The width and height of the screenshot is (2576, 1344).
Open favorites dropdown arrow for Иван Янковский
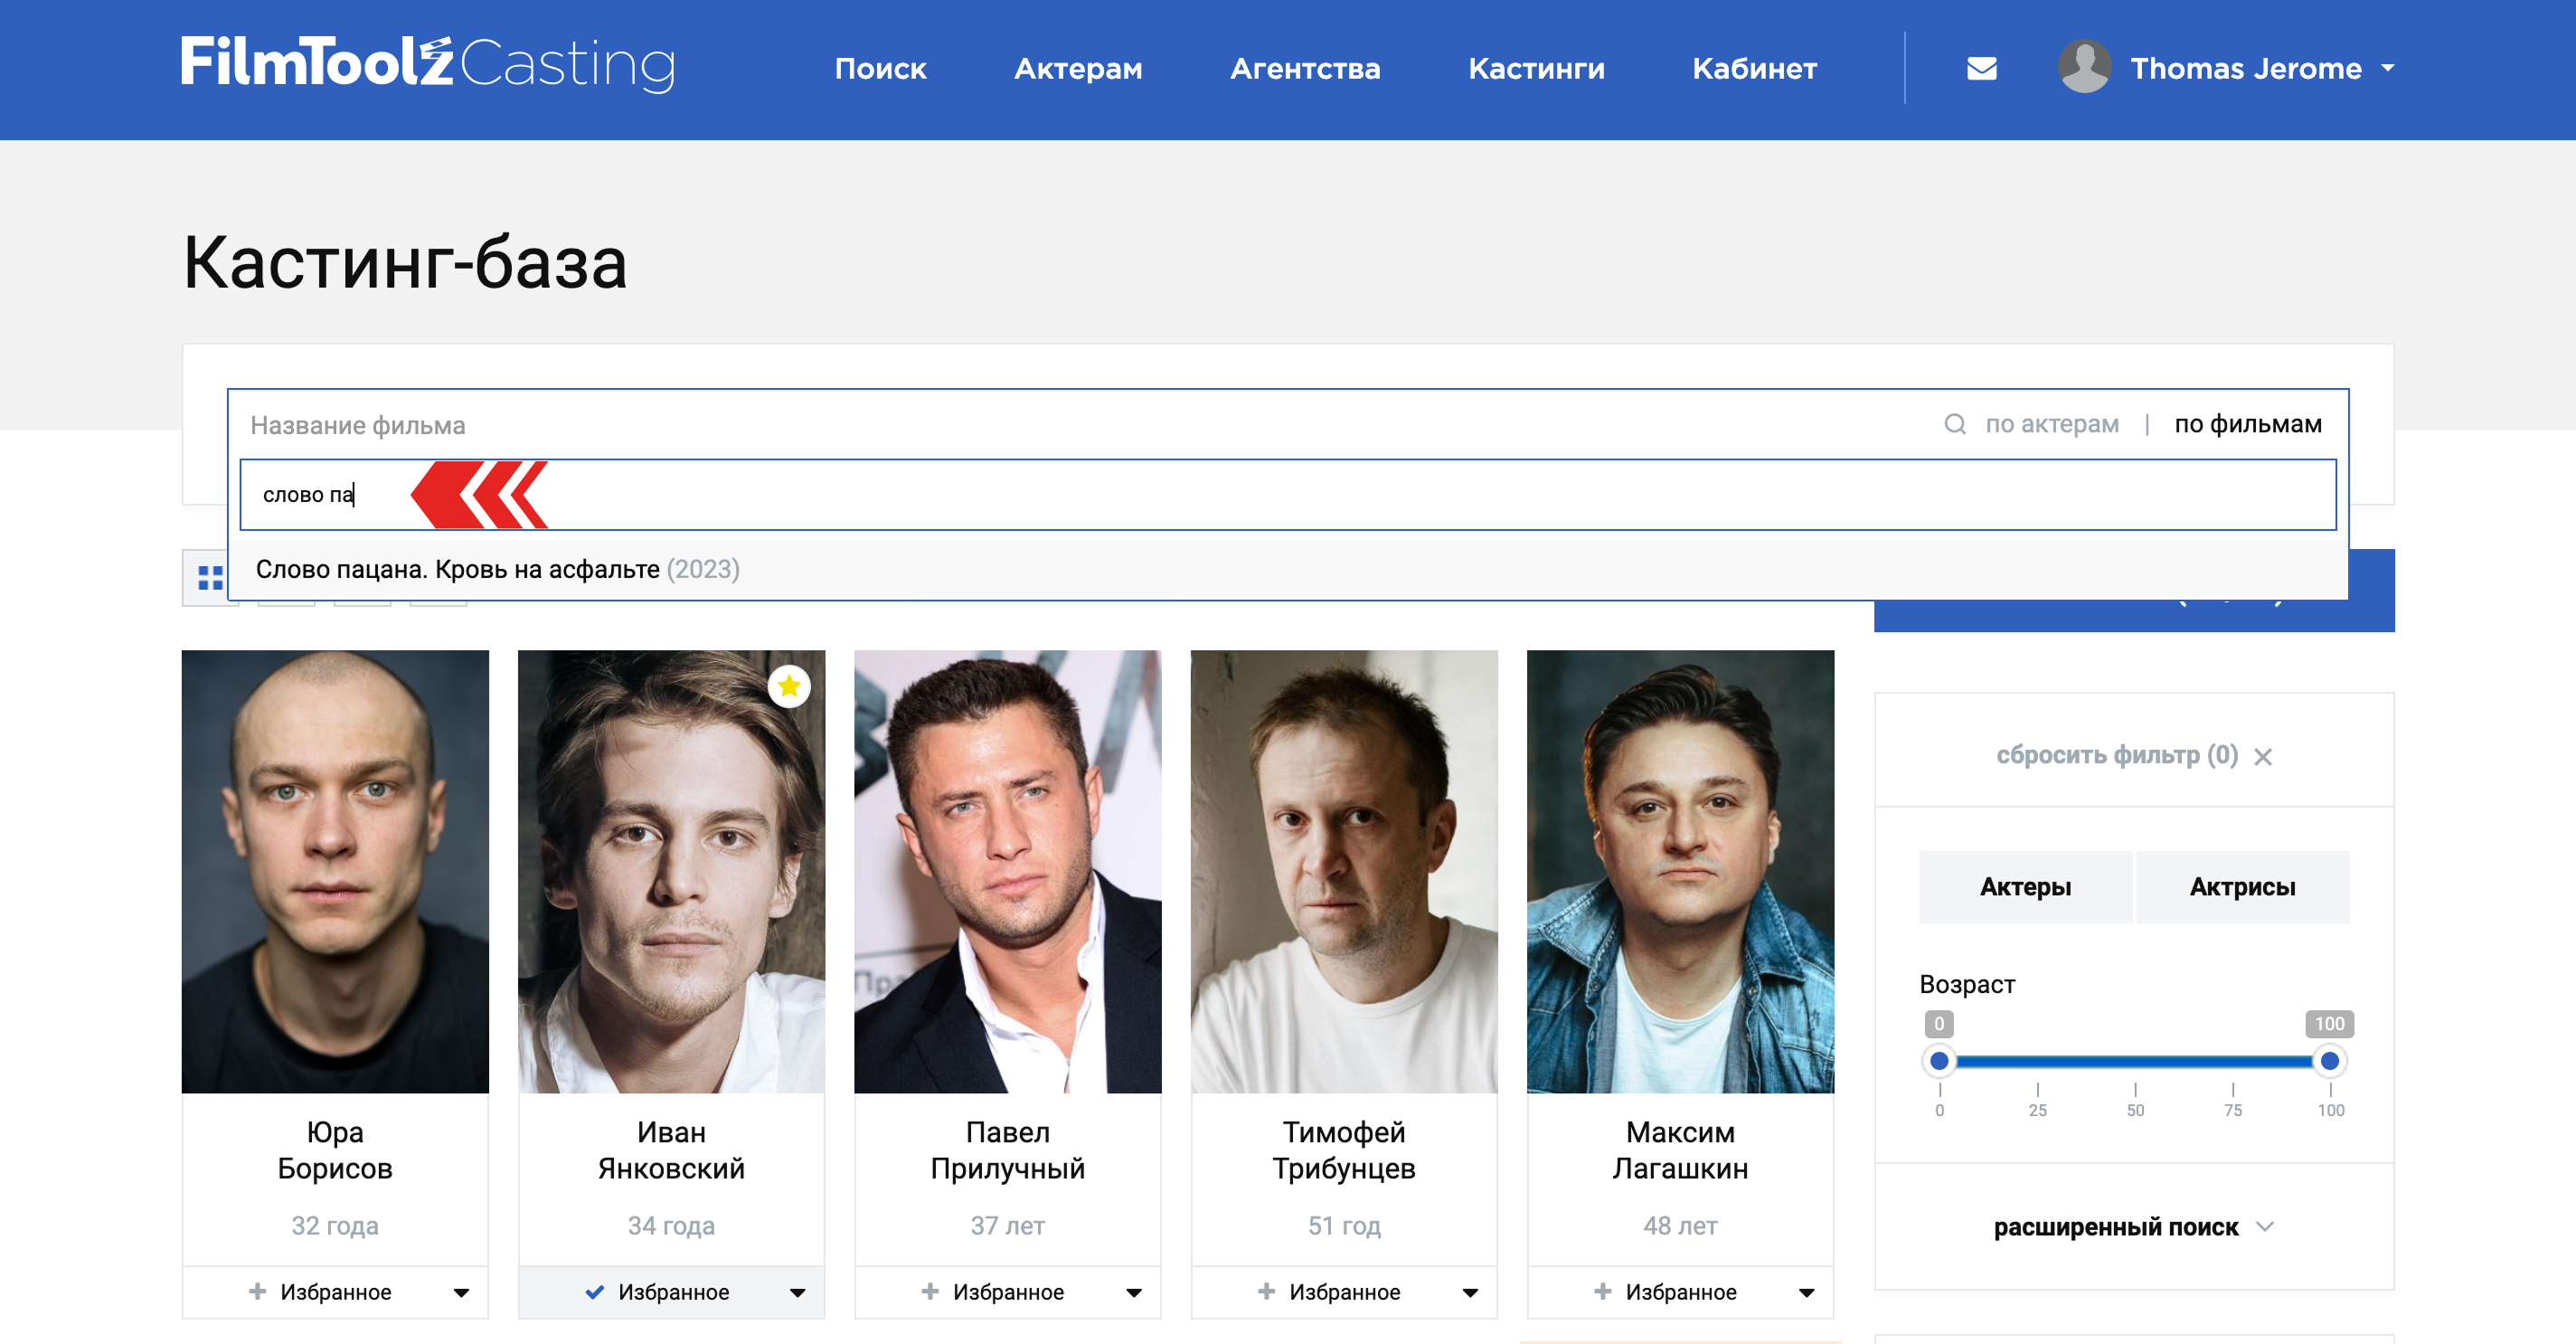(x=797, y=1292)
